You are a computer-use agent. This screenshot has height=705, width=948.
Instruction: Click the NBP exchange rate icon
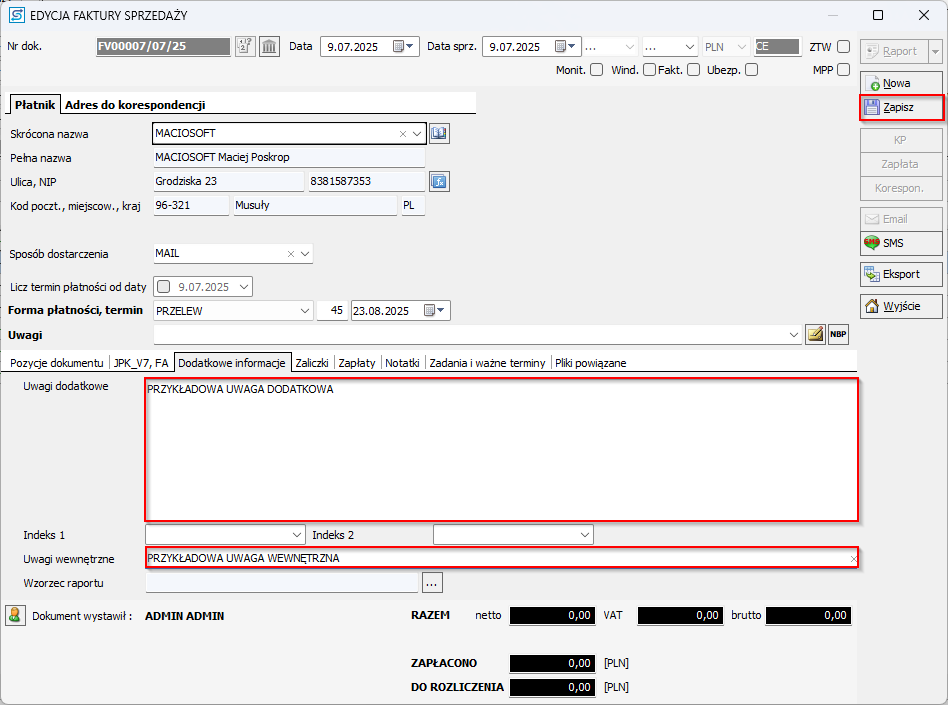point(838,335)
